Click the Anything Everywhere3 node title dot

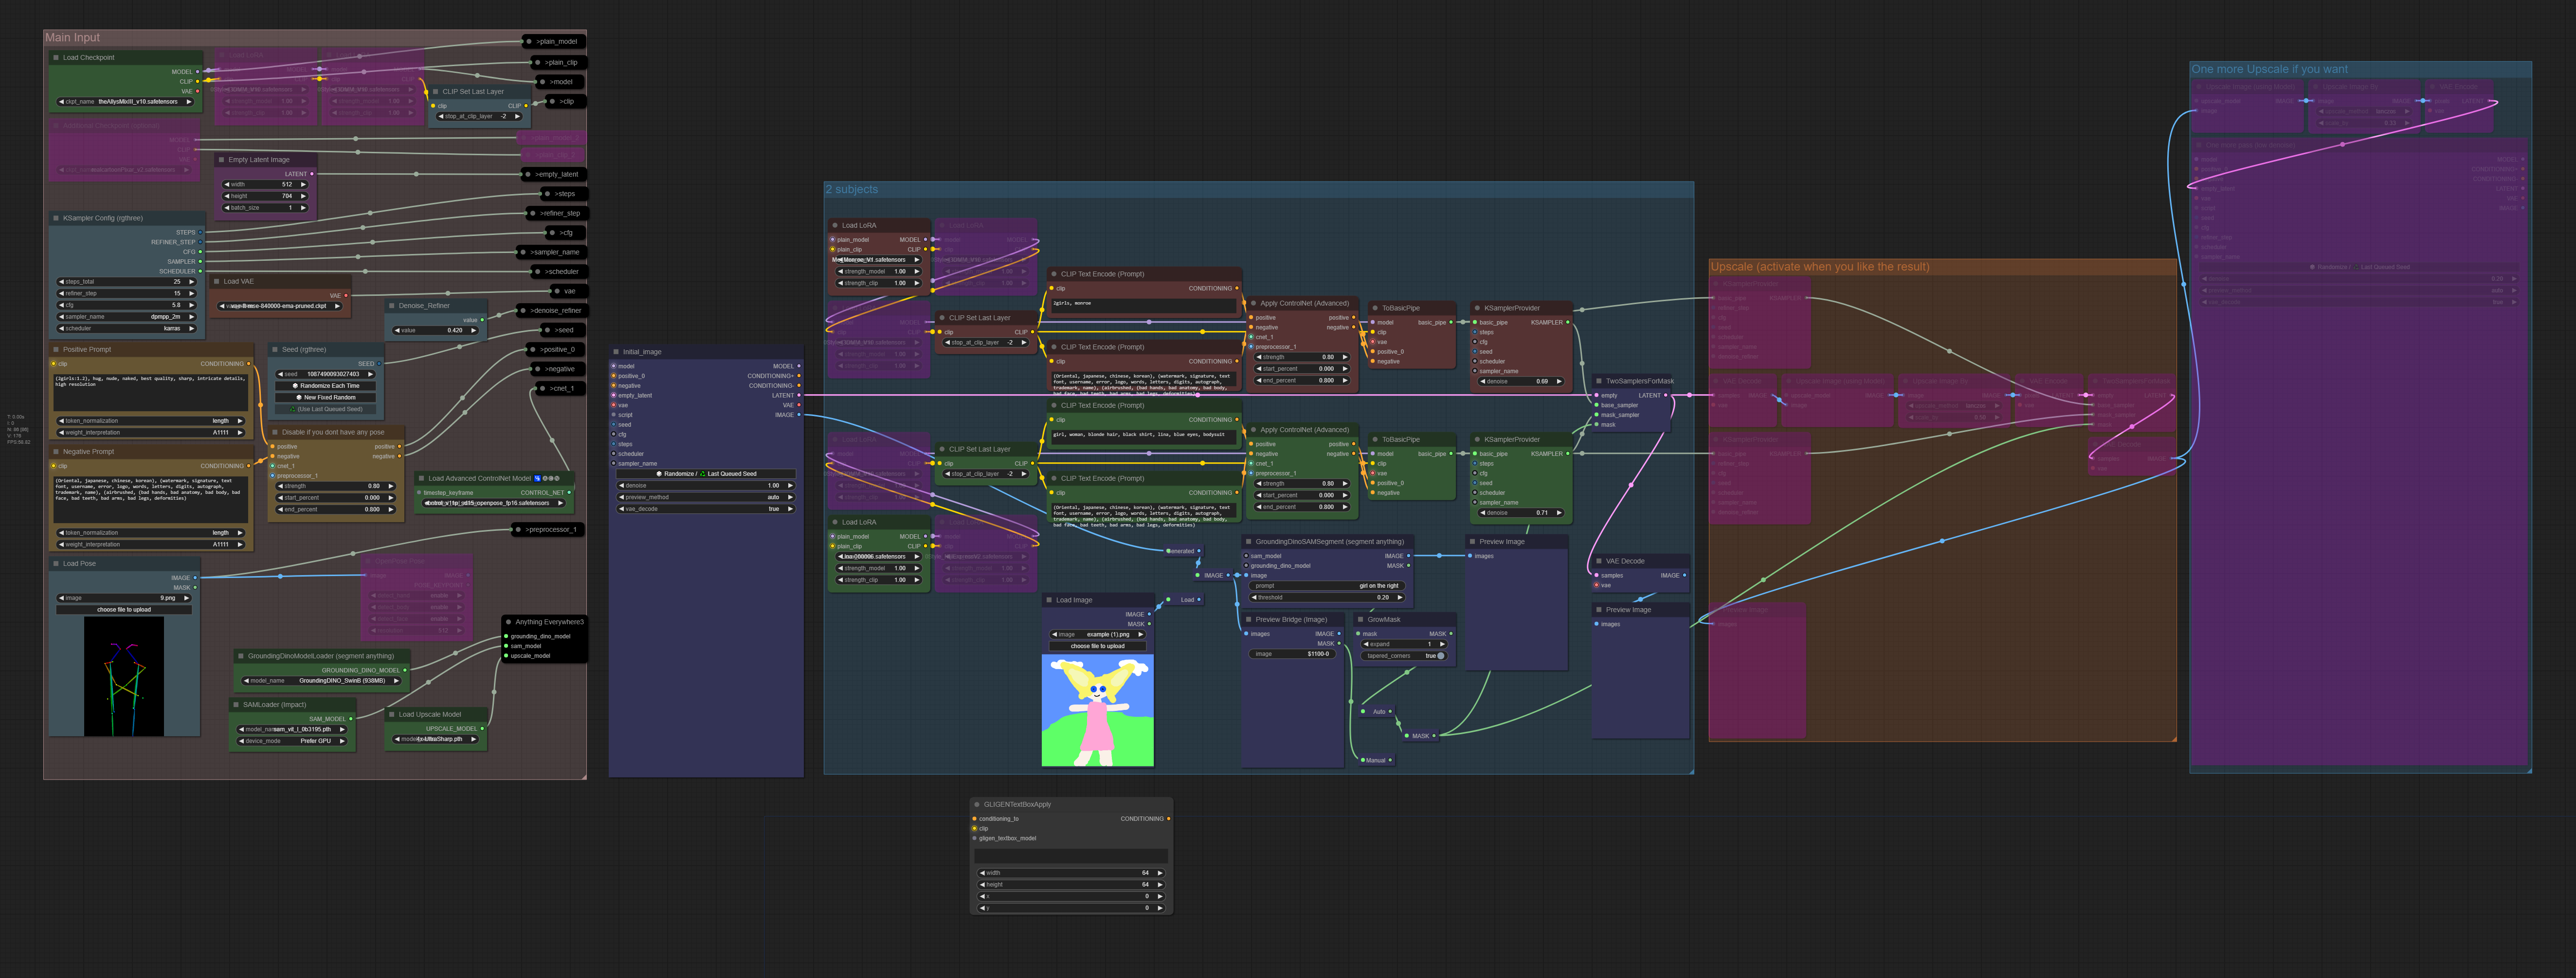click(x=509, y=622)
